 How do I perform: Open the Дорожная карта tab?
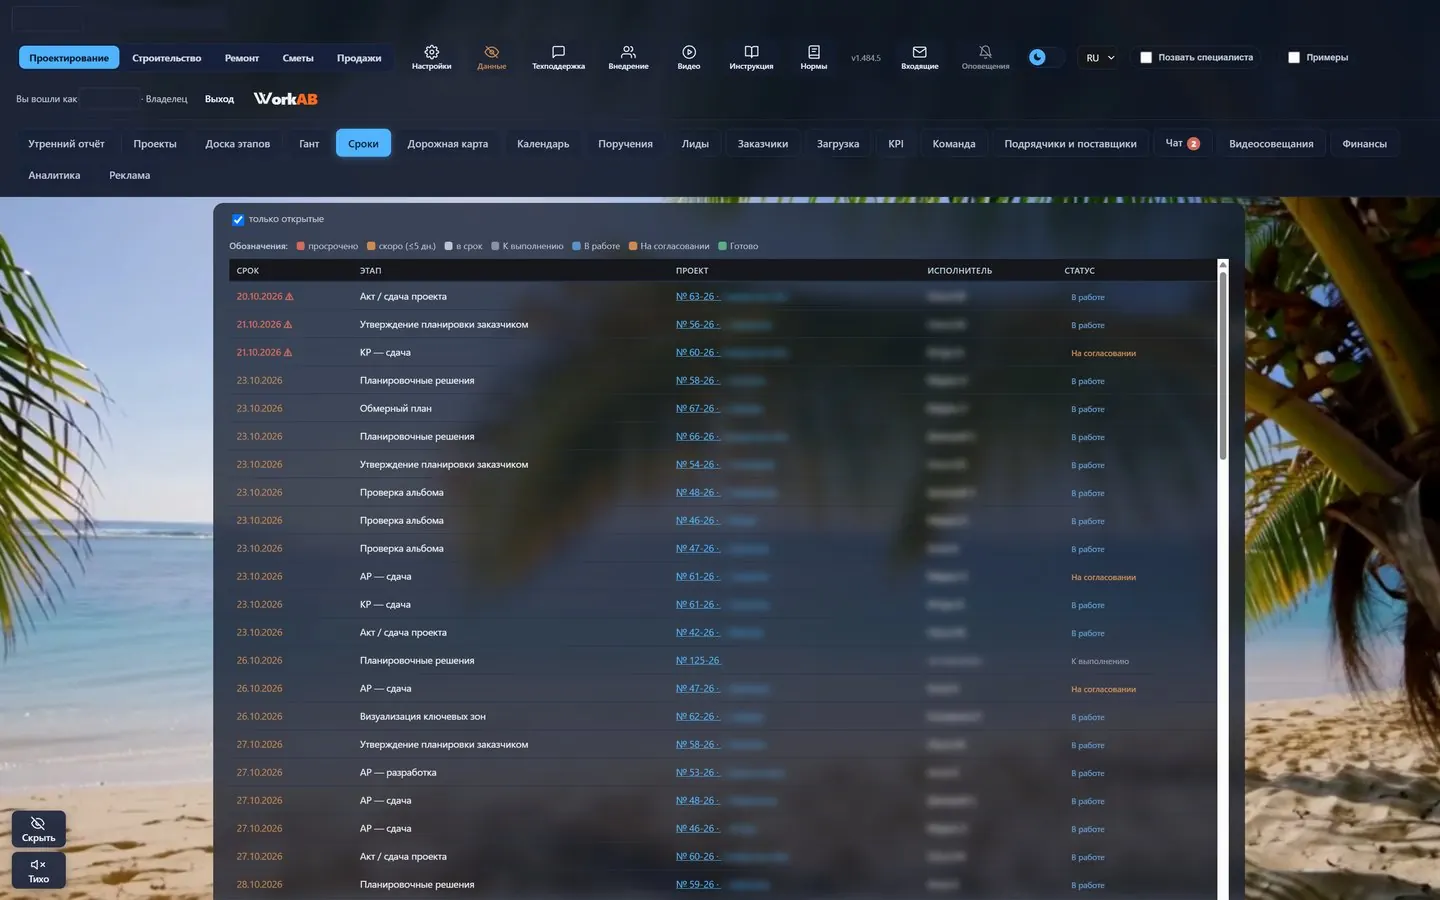(448, 144)
